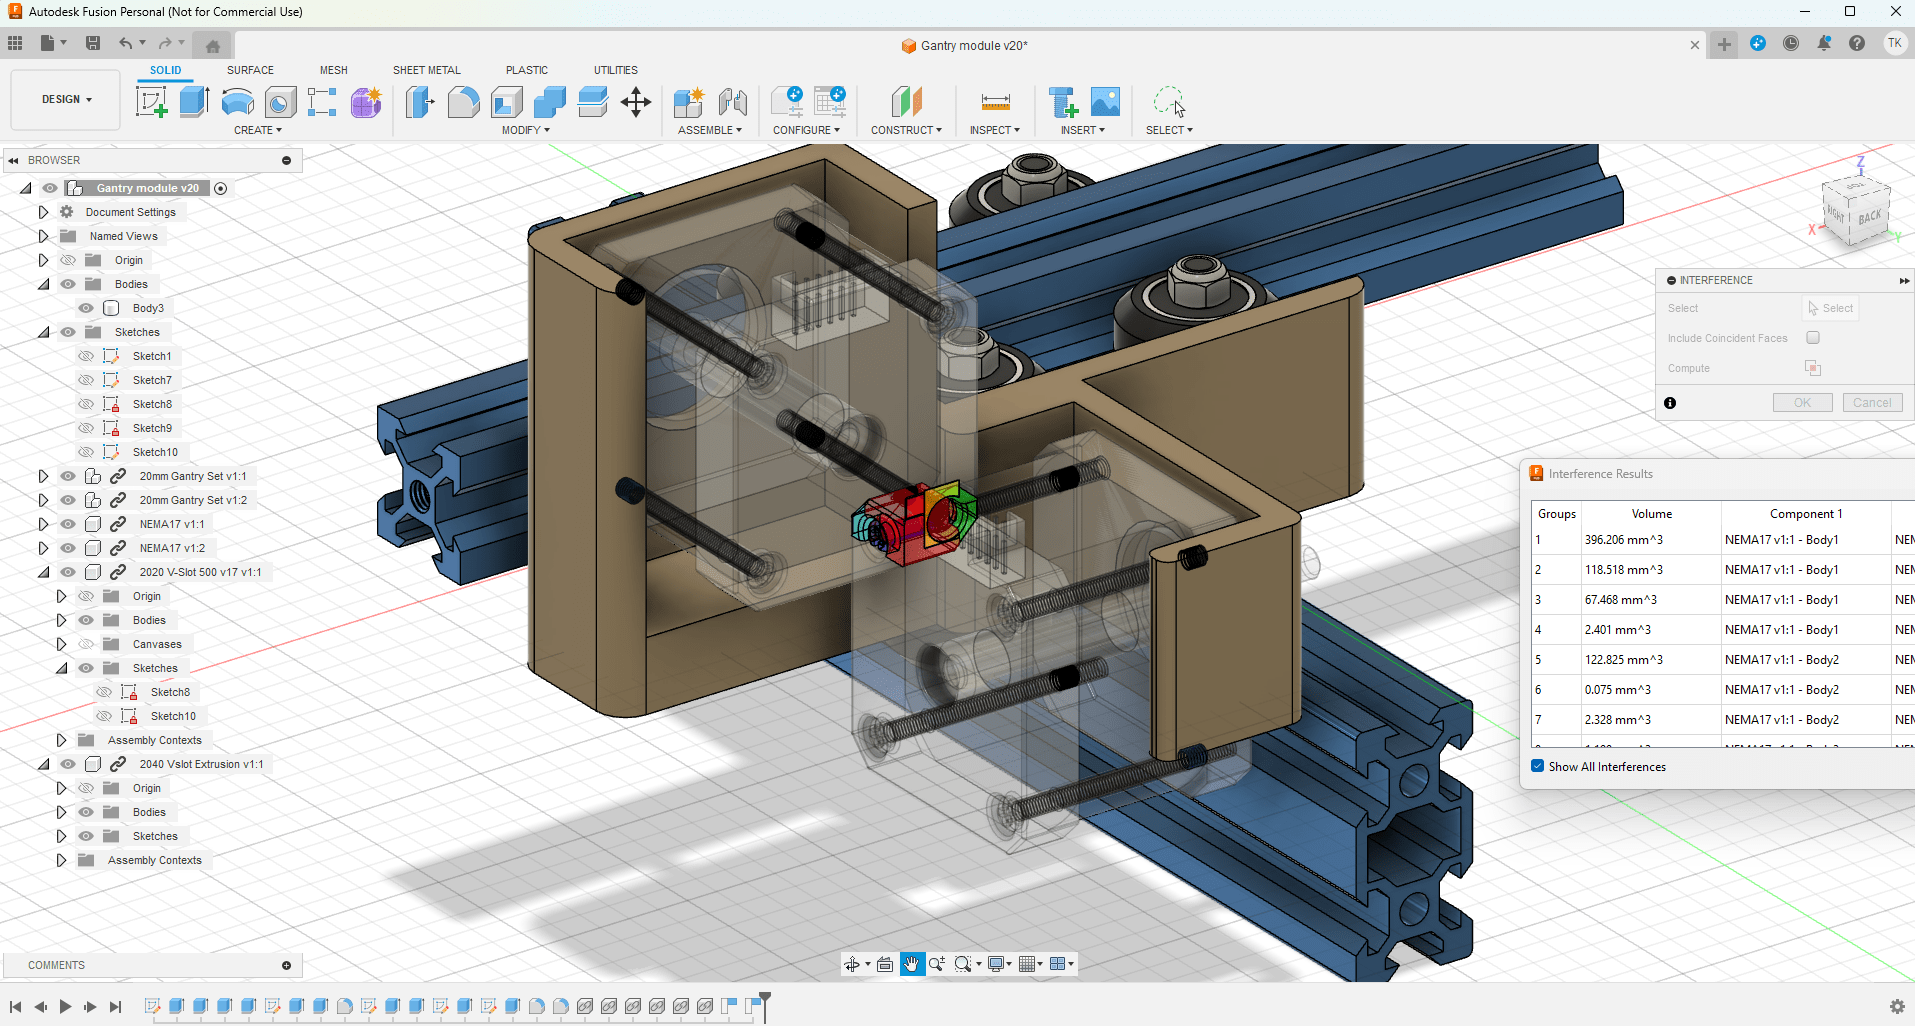Viewport: 1915px width, 1026px height.
Task: Open the MODIFY dropdown menu
Action: [526, 130]
